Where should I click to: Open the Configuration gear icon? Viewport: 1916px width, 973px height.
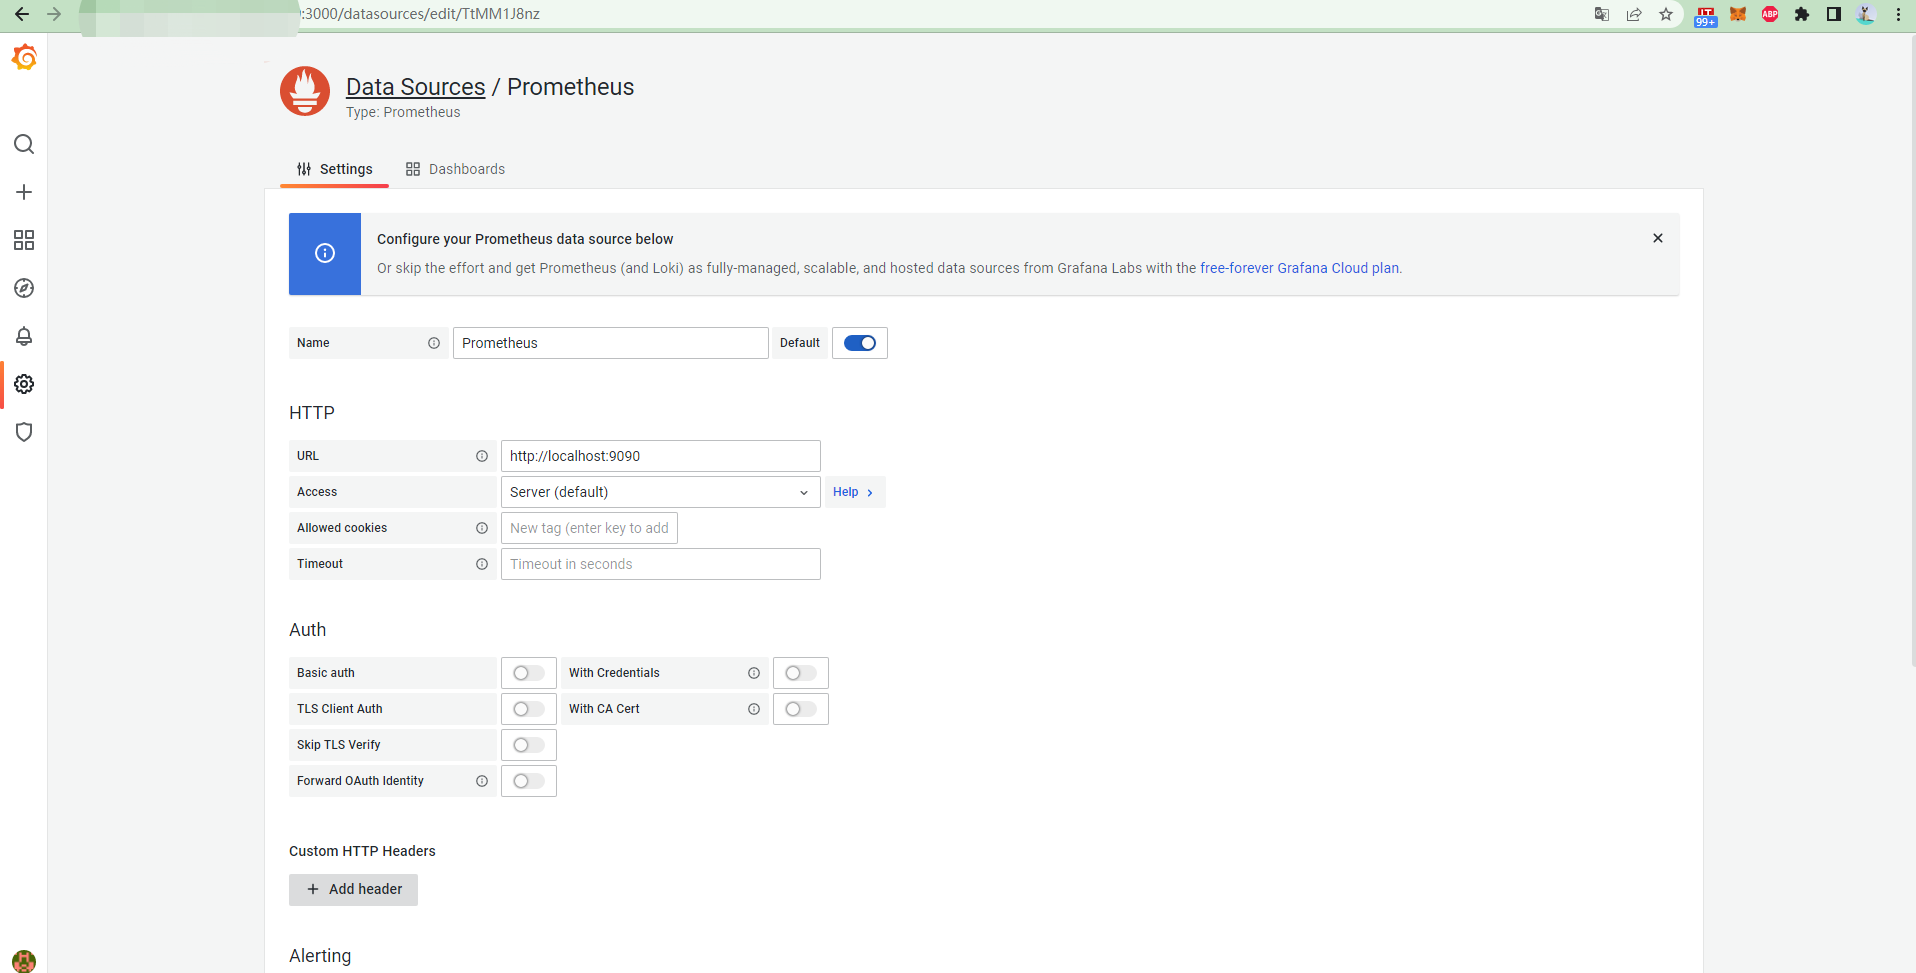24,384
